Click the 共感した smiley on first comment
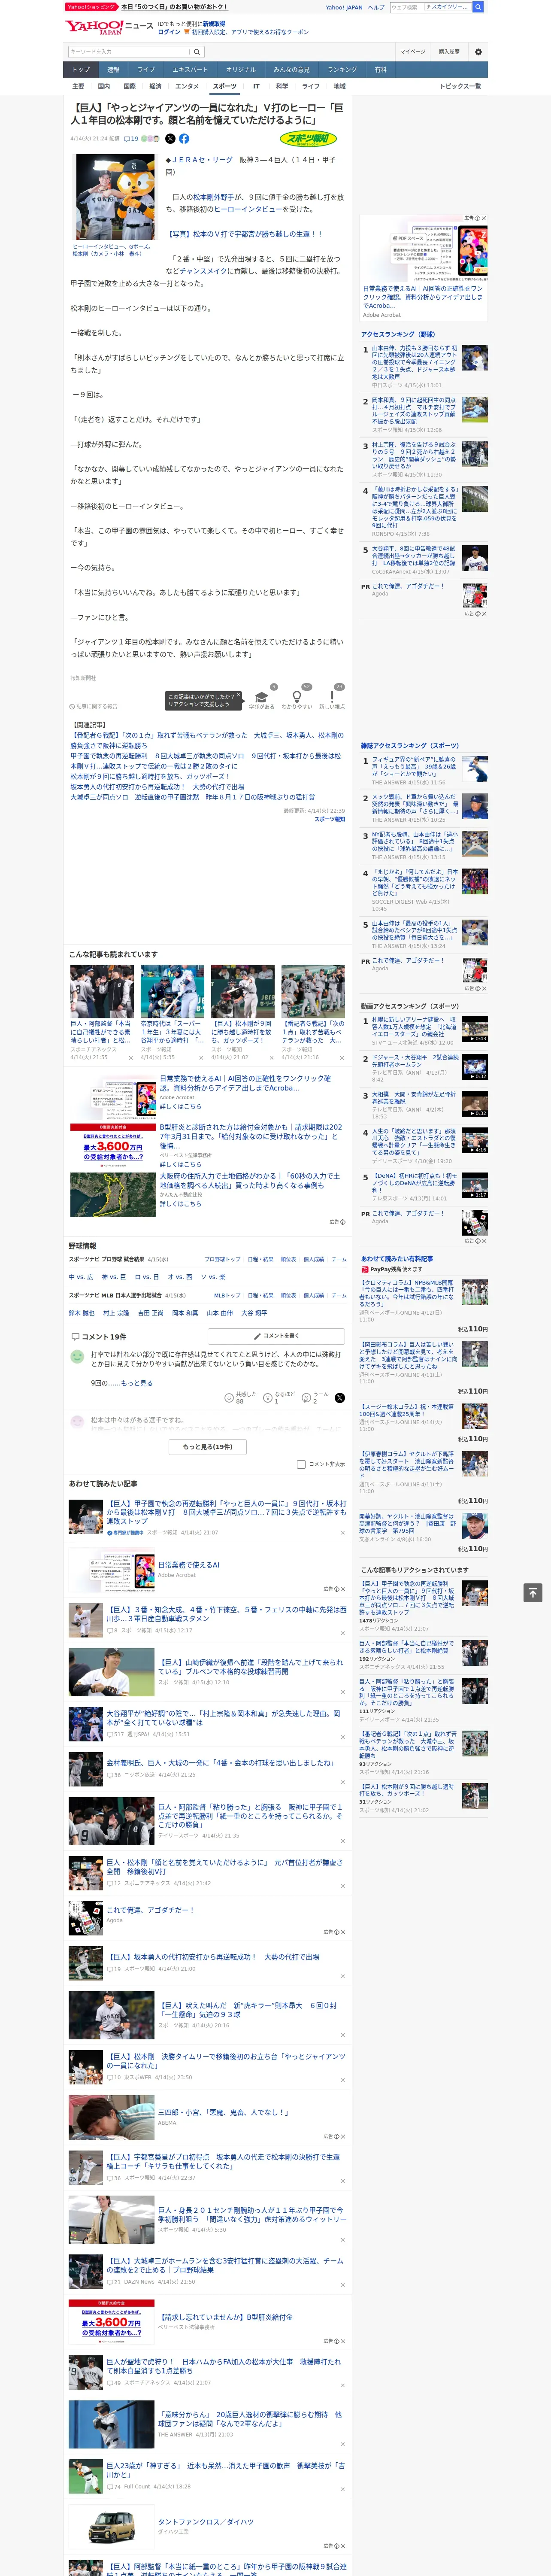551x2576 pixels. pyautogui.click(x=230, y=1397)
